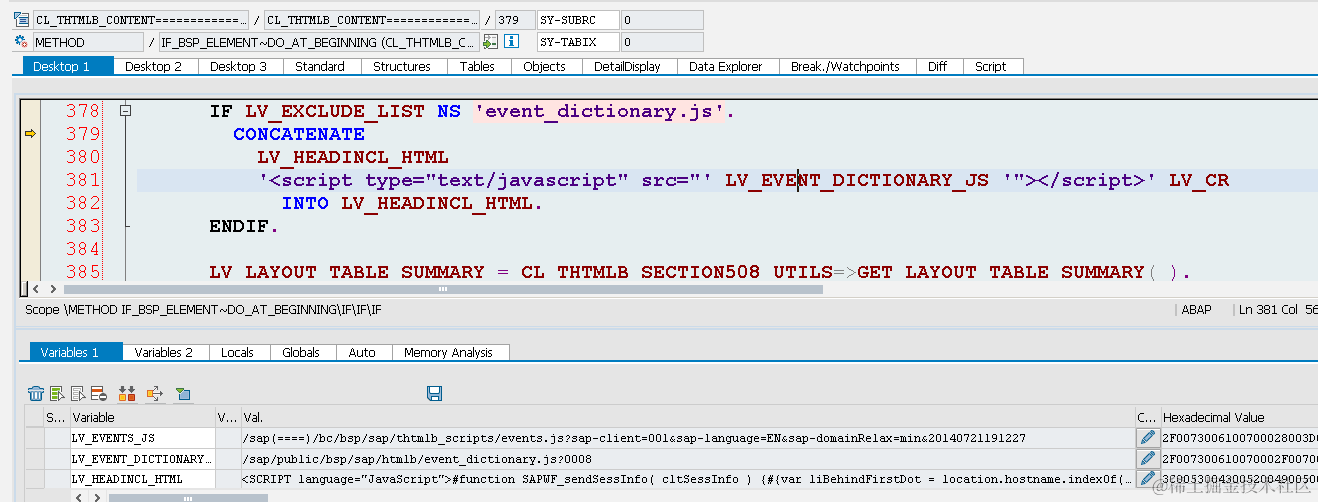Select the LV_HEADINCL_HTML variable cell
Screen dimensions: 1318x502
[142, 480]
